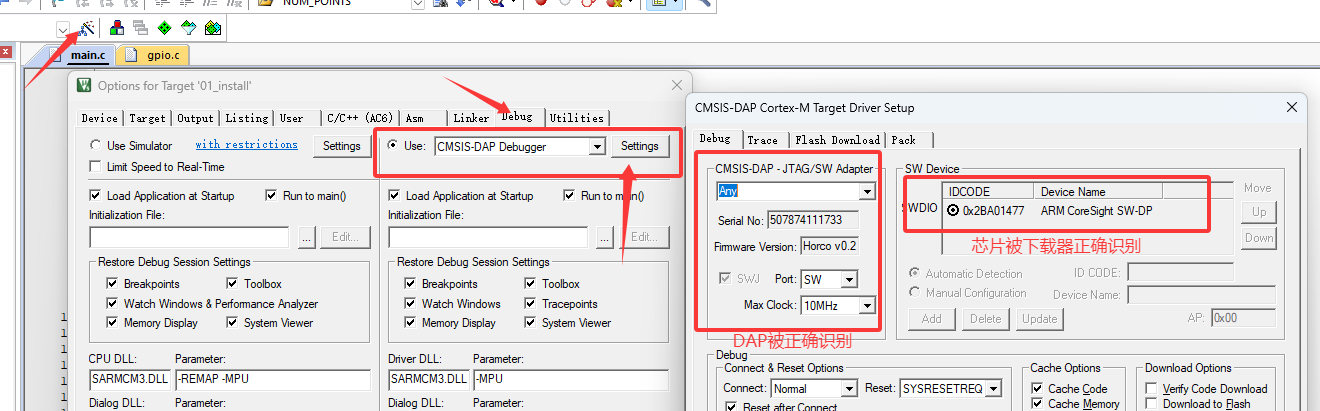Click simulator Settings button
The image size is (1320, 411).
tap(342, 146)
